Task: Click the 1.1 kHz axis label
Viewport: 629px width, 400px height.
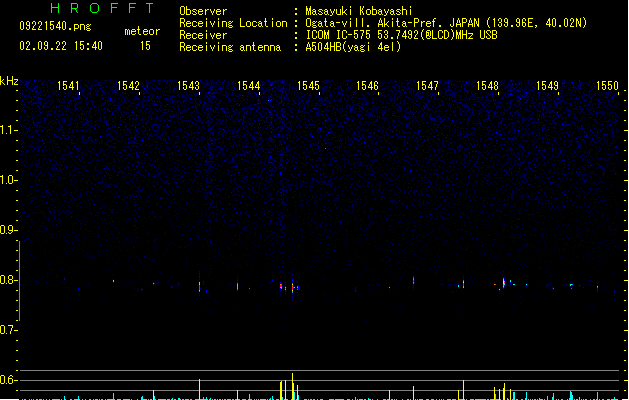Action: [x=8, y=130]
